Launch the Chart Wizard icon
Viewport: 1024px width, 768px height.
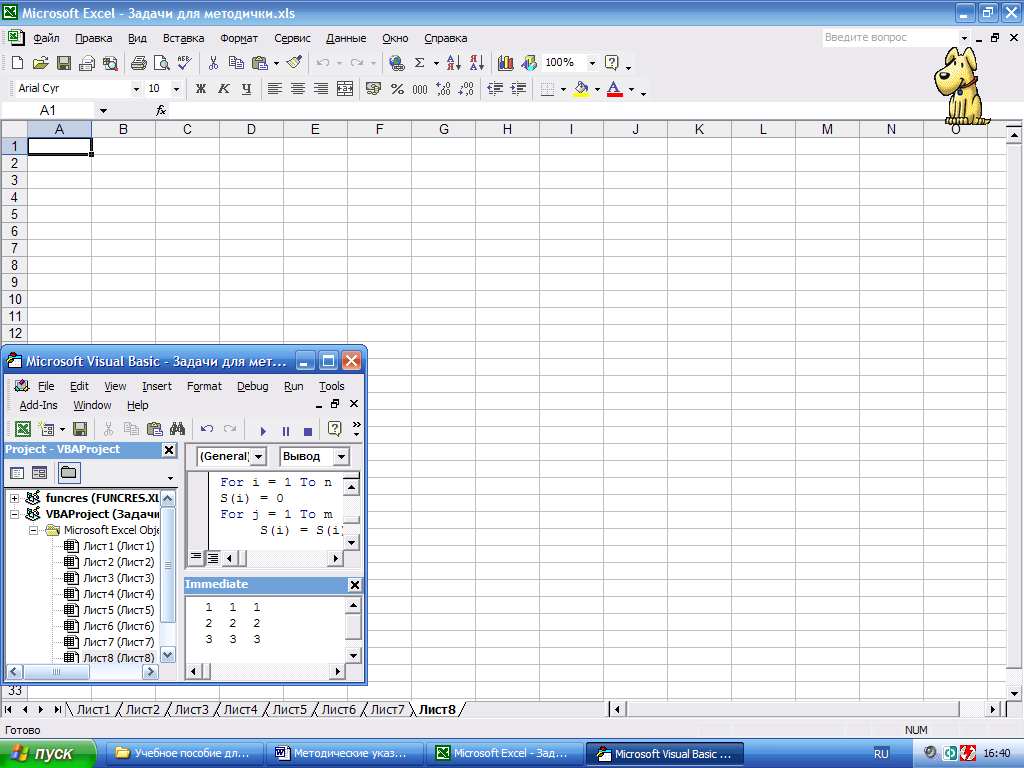click(x=505, y=63)
